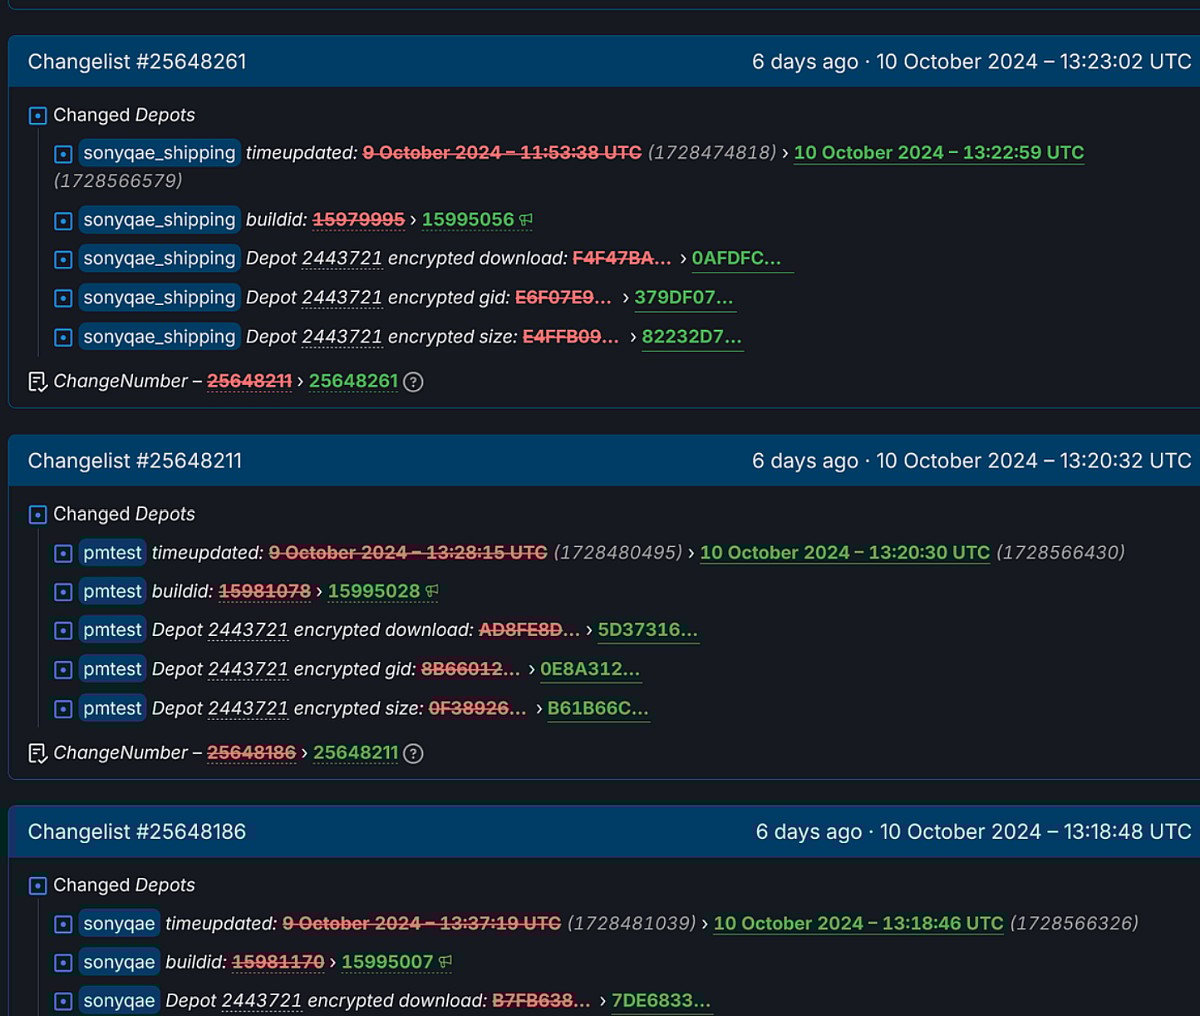
Task: Click the sonyqae branch tag on buildid row
Action: [x=119, y=962]
